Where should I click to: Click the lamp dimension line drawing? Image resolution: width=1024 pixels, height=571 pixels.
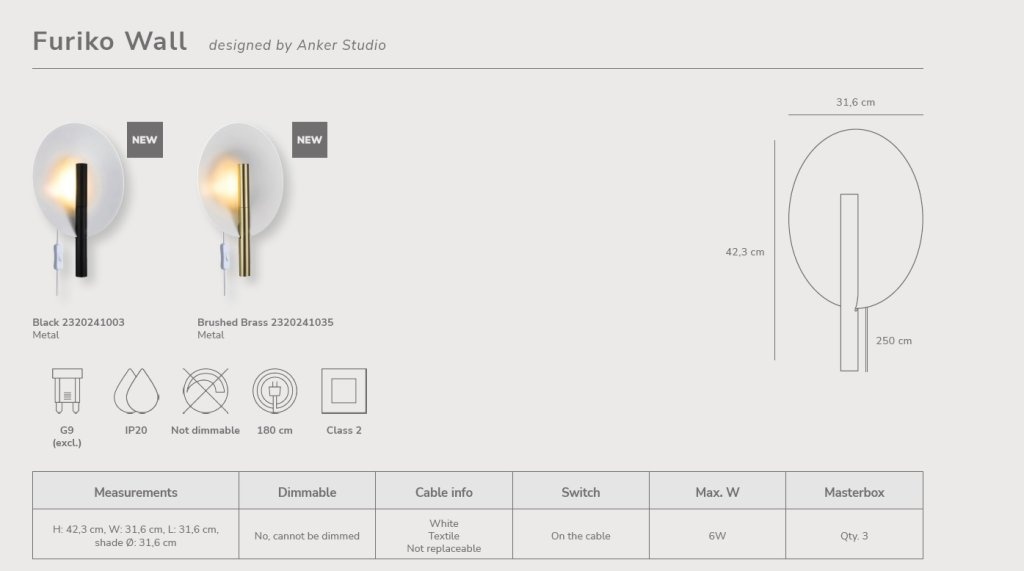tap(856, 250)
